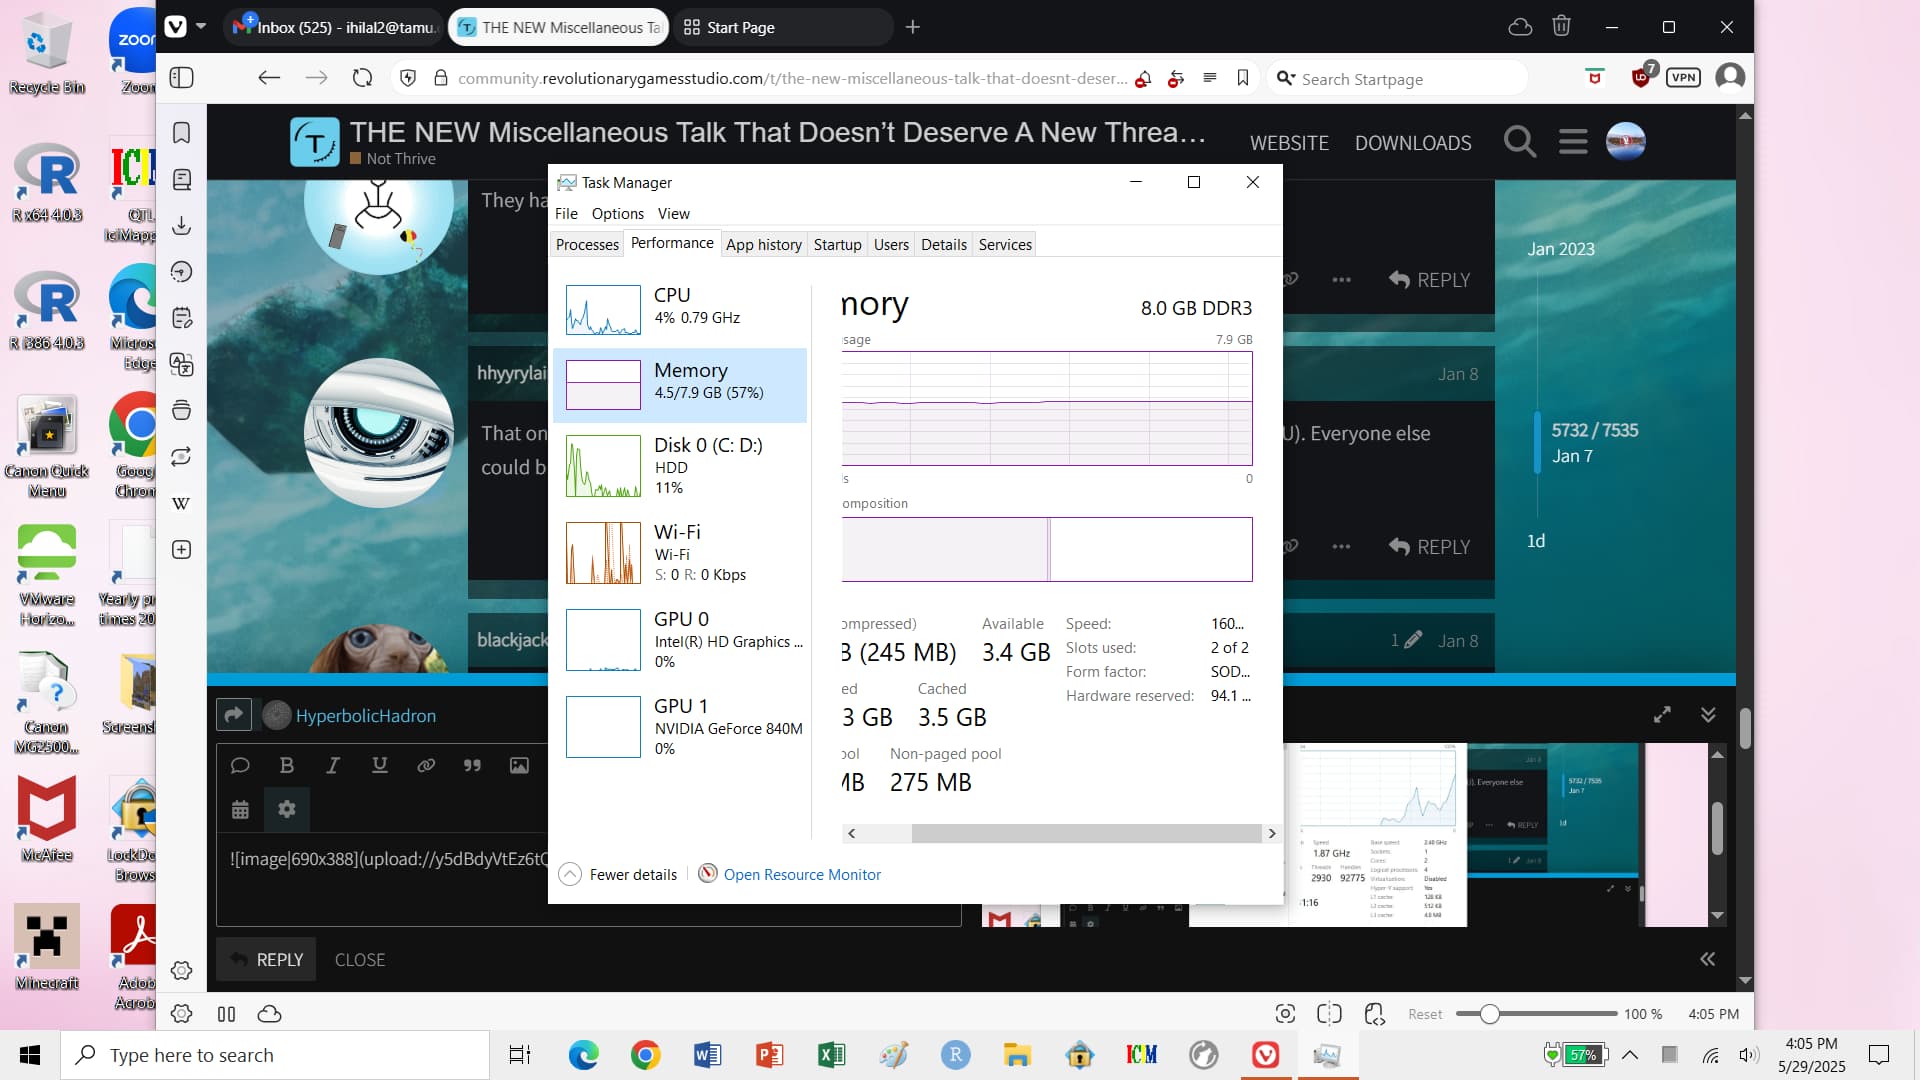This screenshot has height=1080, width=1920.
Task: Open Resource Monitor link
Action: coord(802,874)
